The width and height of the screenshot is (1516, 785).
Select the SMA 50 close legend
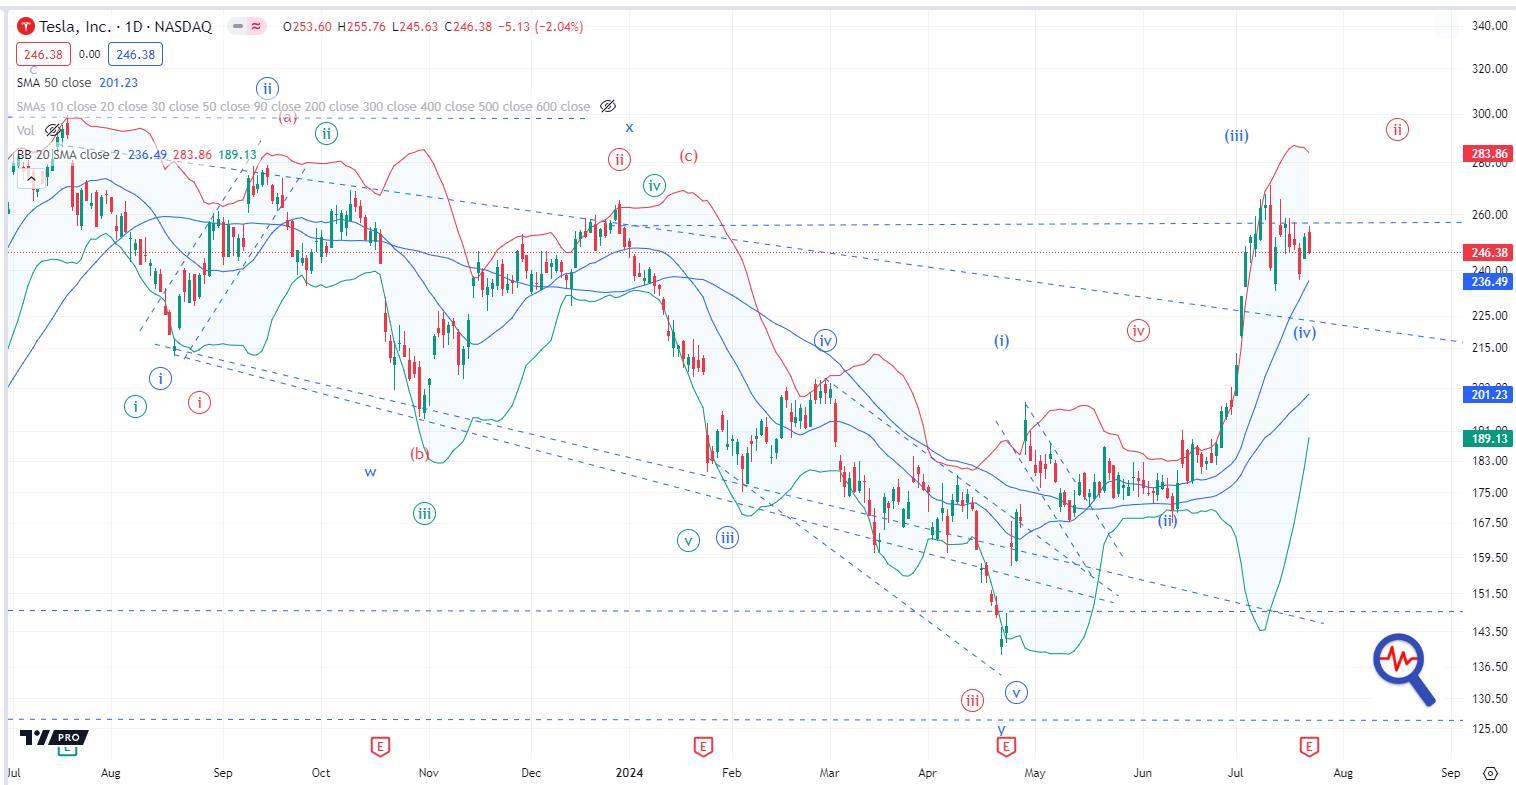click(x=54, y=82)
